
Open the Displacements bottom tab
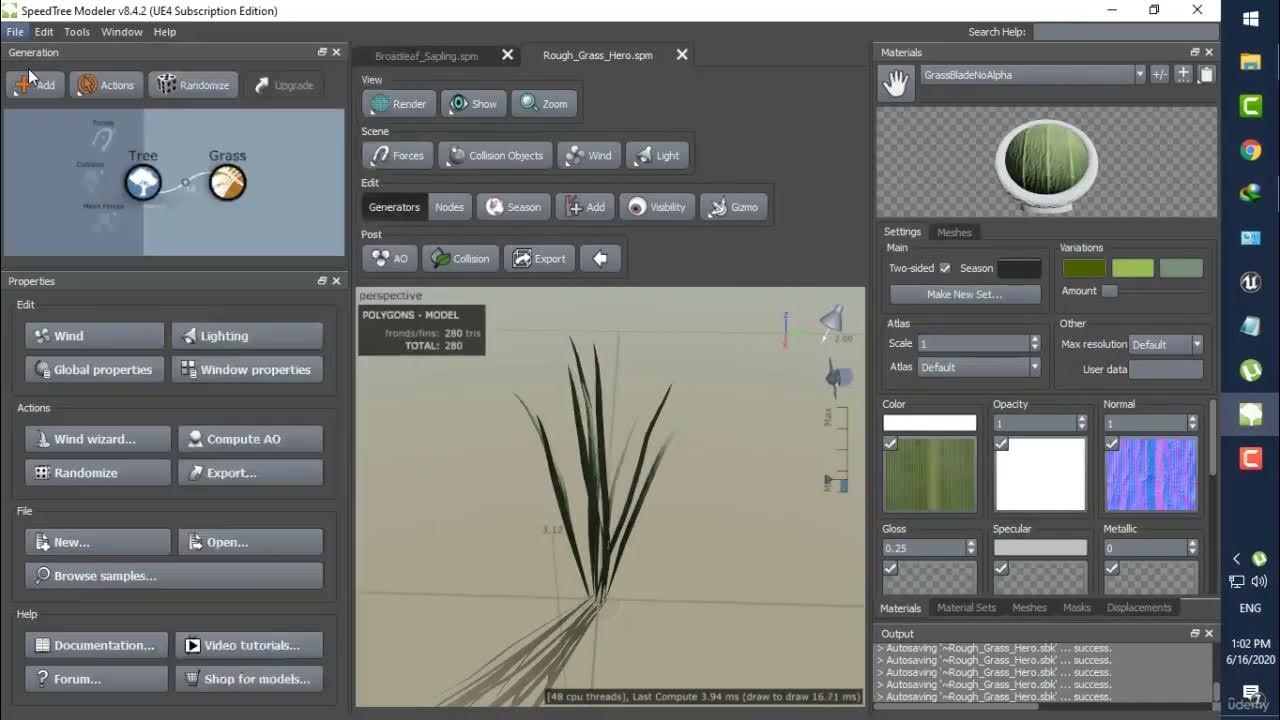click(1139, 608)
